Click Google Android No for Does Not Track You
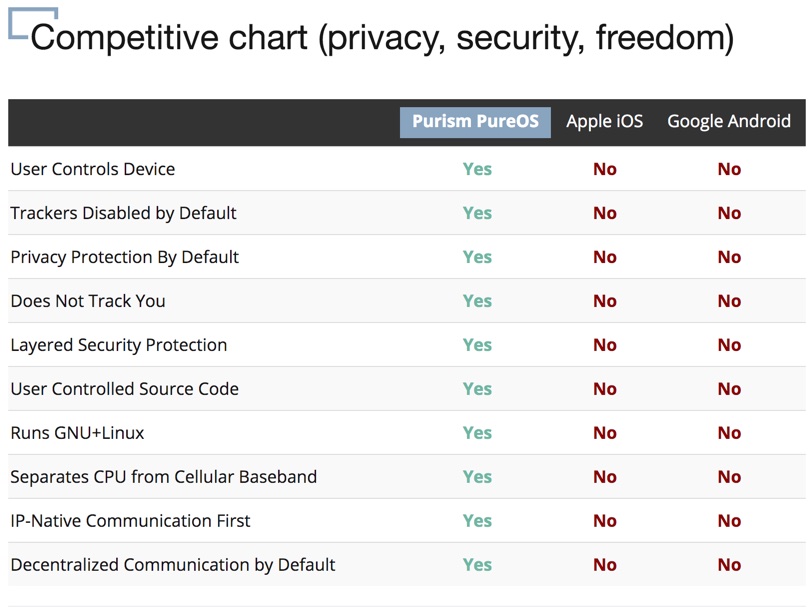812x611 pixels. click(x=729, y=301)
